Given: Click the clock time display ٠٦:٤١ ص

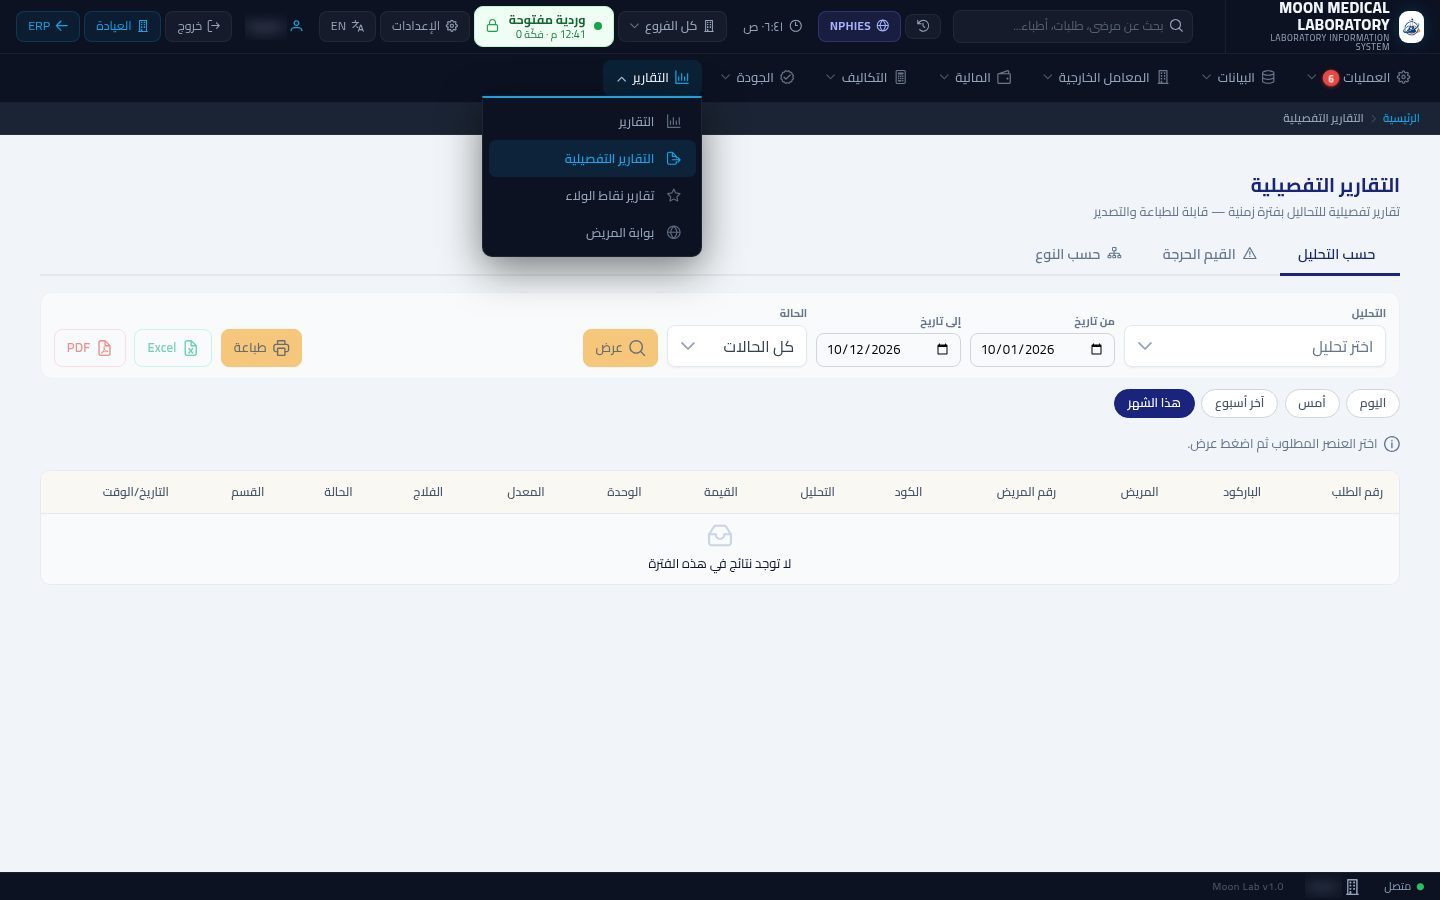Looking at the screenshot, I should coord(772,26).
